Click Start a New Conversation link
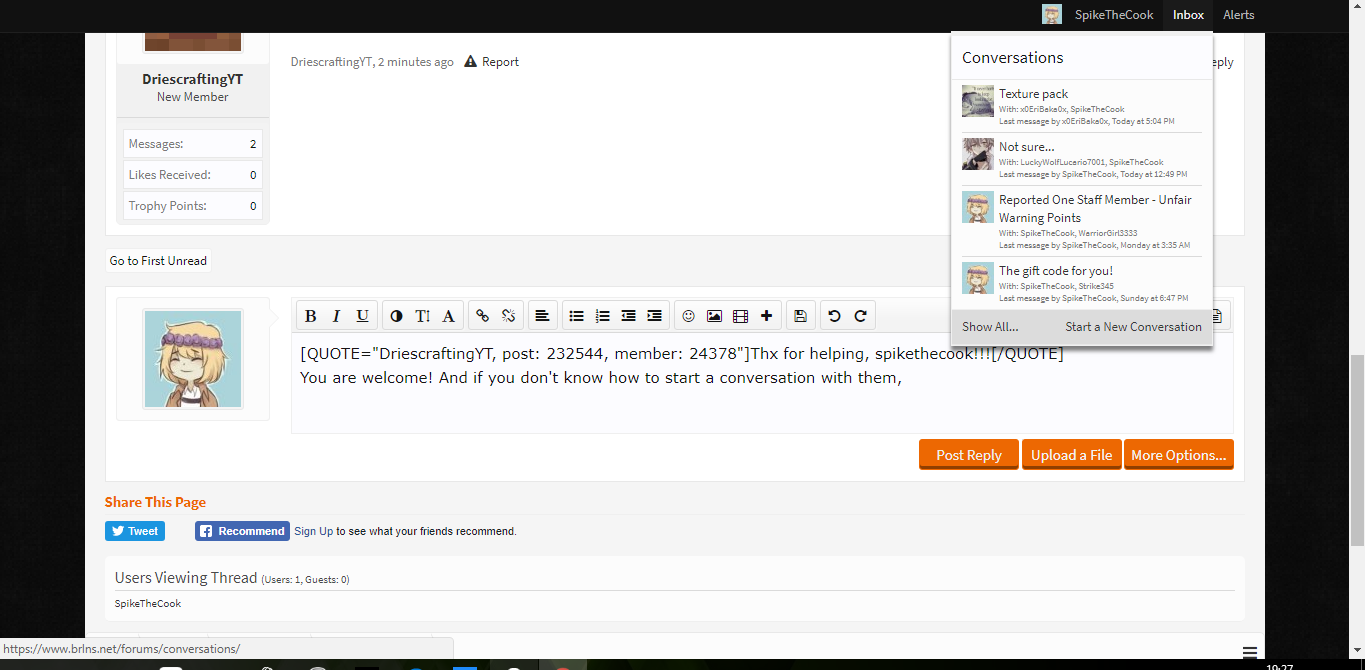The width and height of the screenshot is (1365, 670). 1133,326
